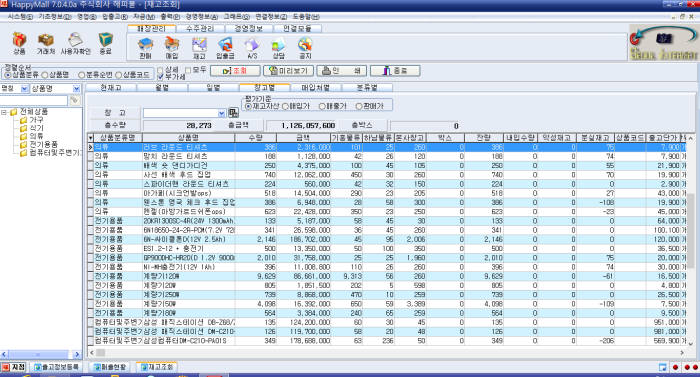
Task: Open the 입출금 deposit/withdrawal icon
Action: pos(225,45)
